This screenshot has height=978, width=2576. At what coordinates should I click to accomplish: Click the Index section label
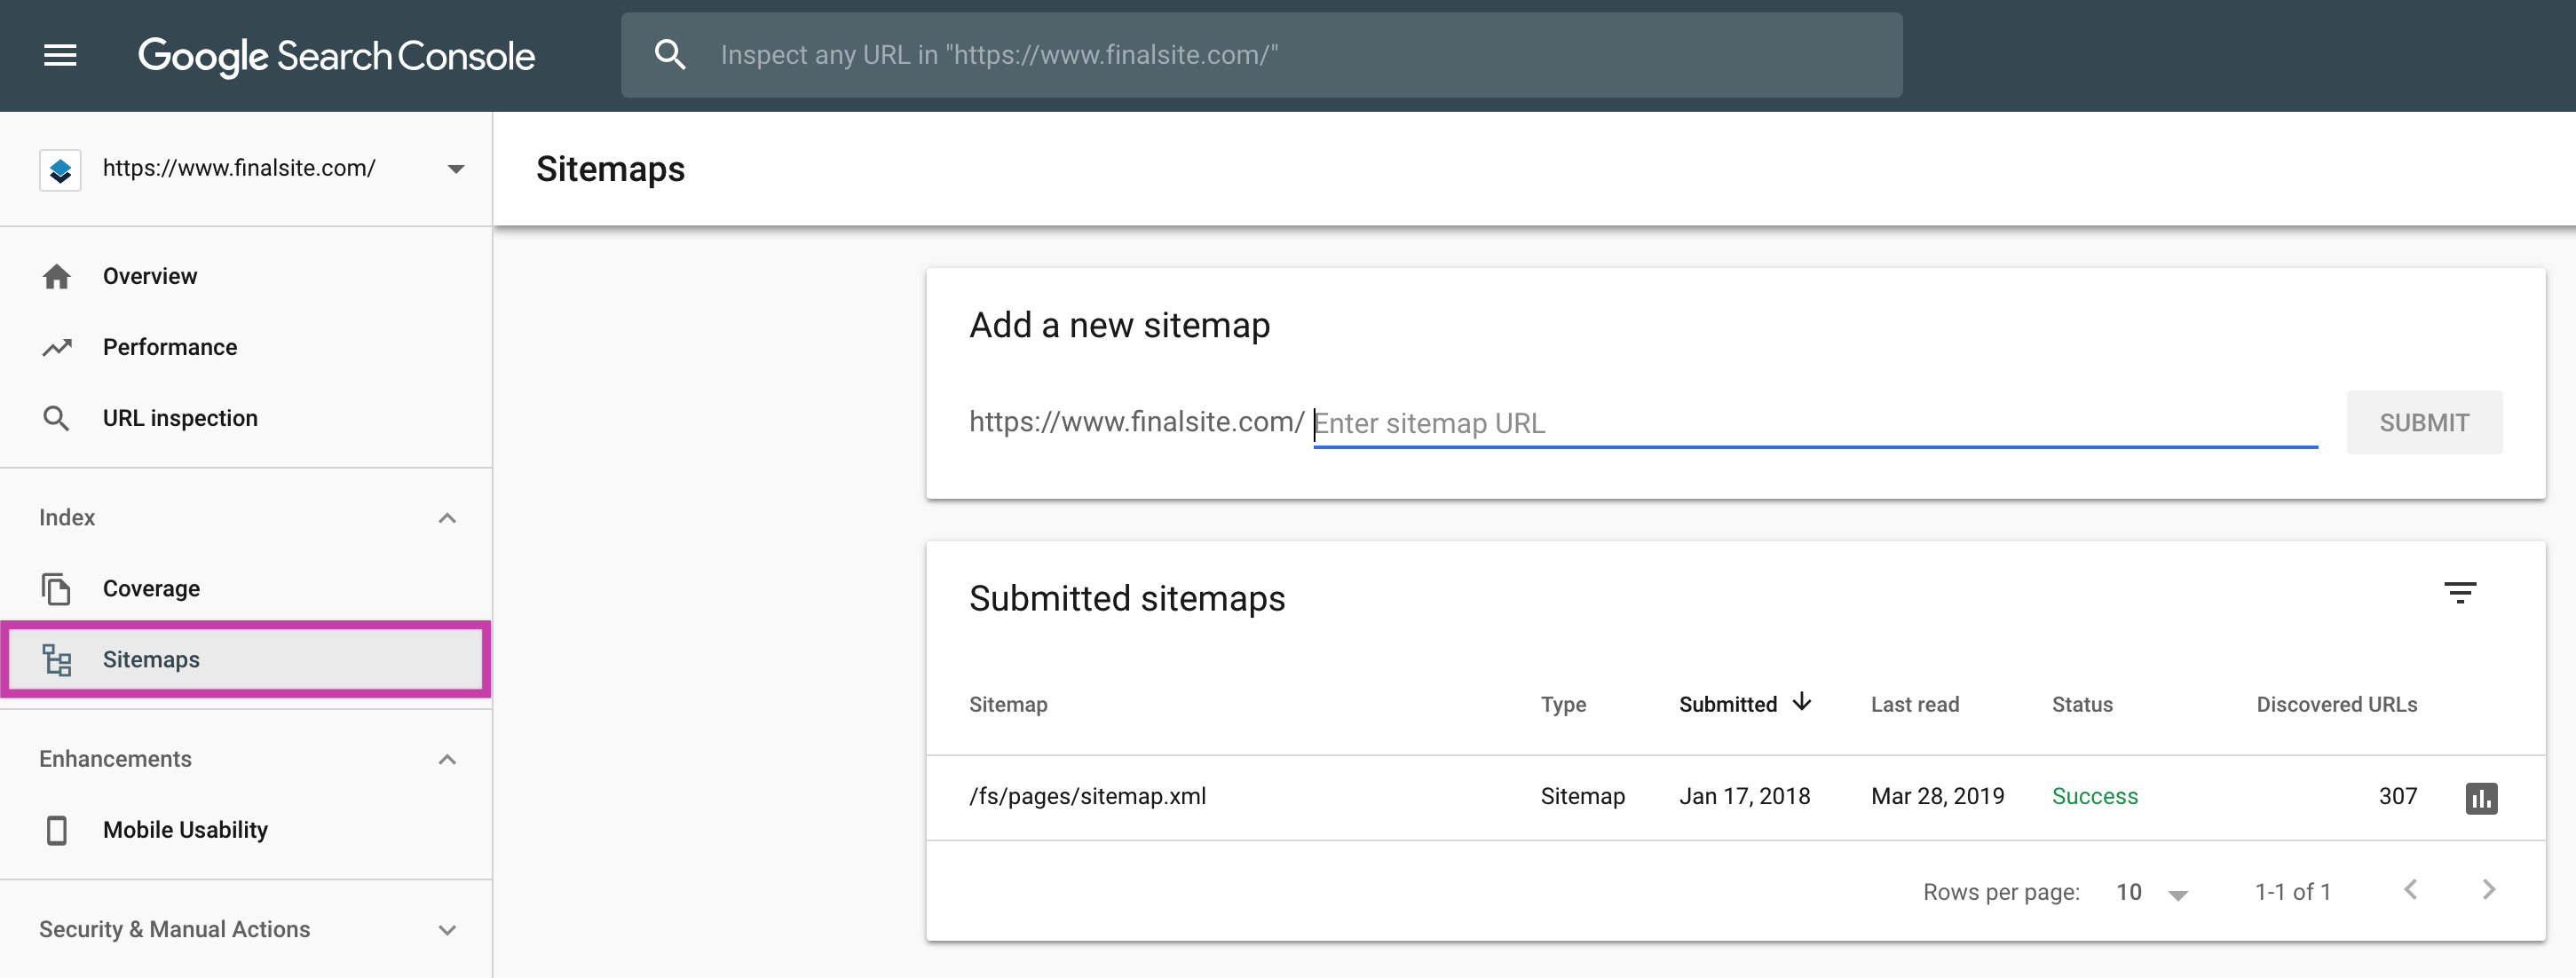pyautogui.click(x=67, y=518)
